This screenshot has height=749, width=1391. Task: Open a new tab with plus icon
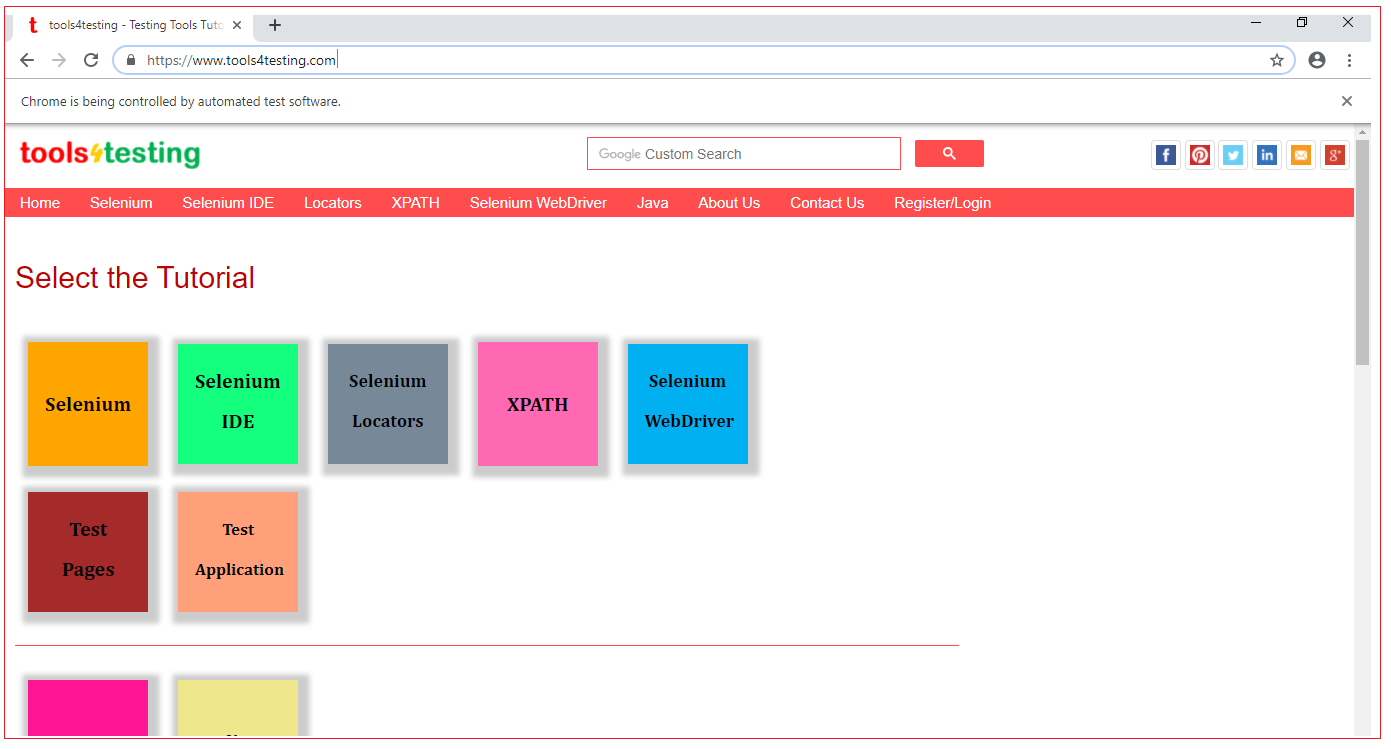click(x=275, y=25)
